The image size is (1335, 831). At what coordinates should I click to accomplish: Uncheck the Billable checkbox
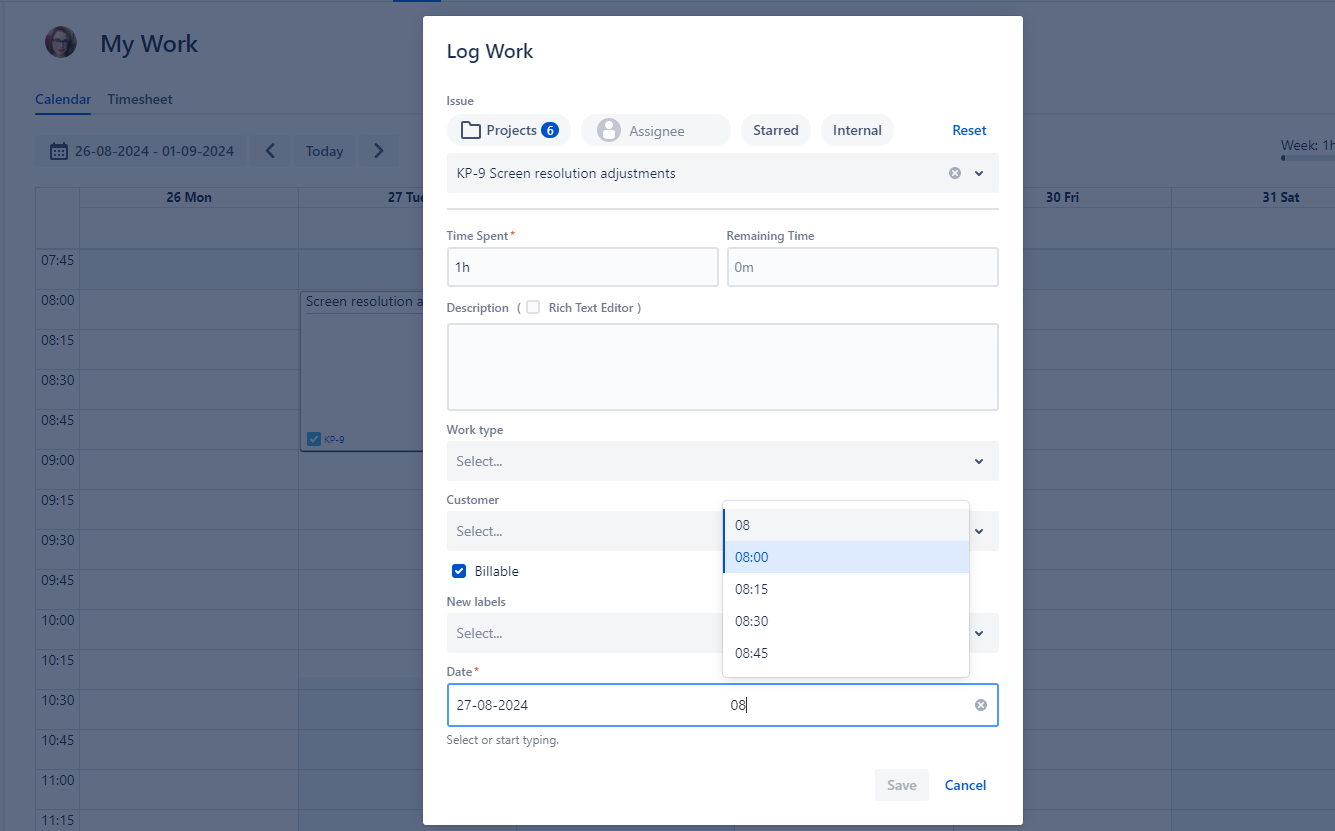[459, 571]
